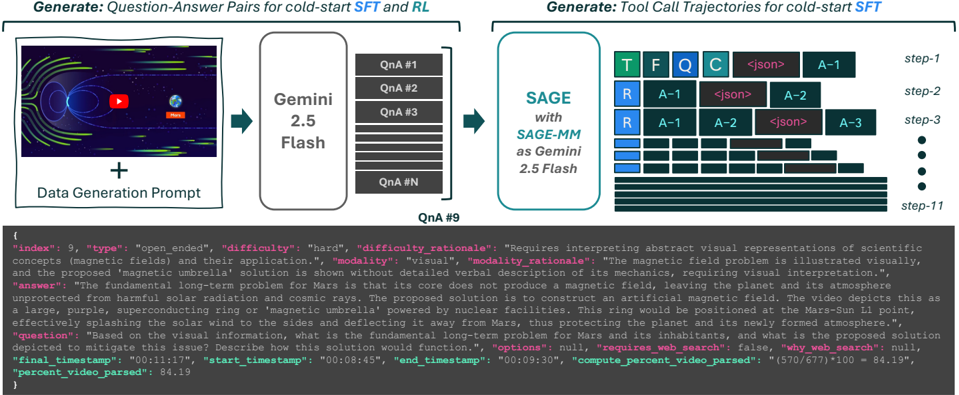Click the Data Generation Prompt caption
The image size is (959, 395).
[x=119, y=194]
